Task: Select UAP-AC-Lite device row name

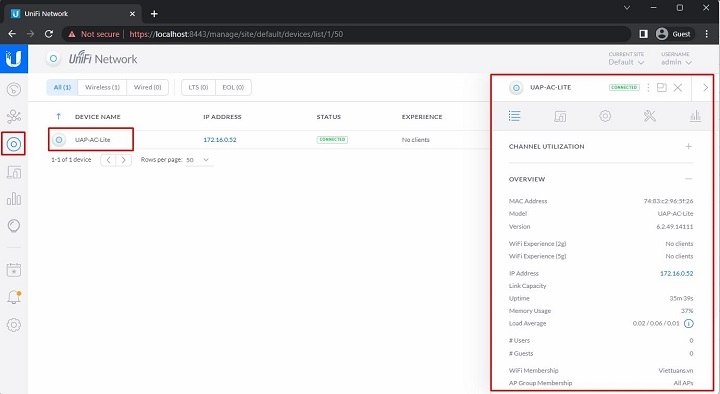Action: coord(93,140)
